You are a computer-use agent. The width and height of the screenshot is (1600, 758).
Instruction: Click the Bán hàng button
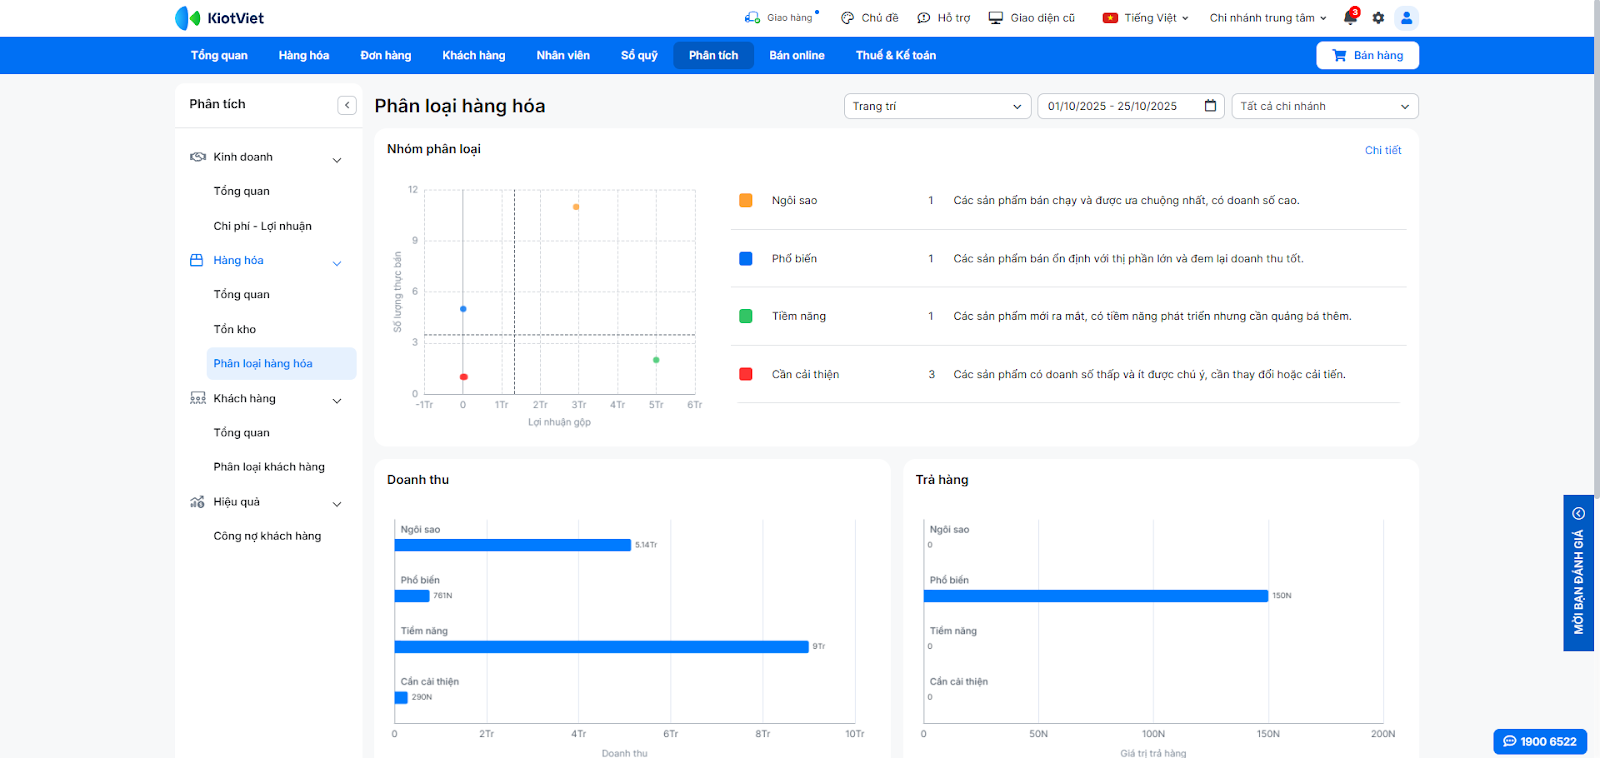click(1367, 55)
